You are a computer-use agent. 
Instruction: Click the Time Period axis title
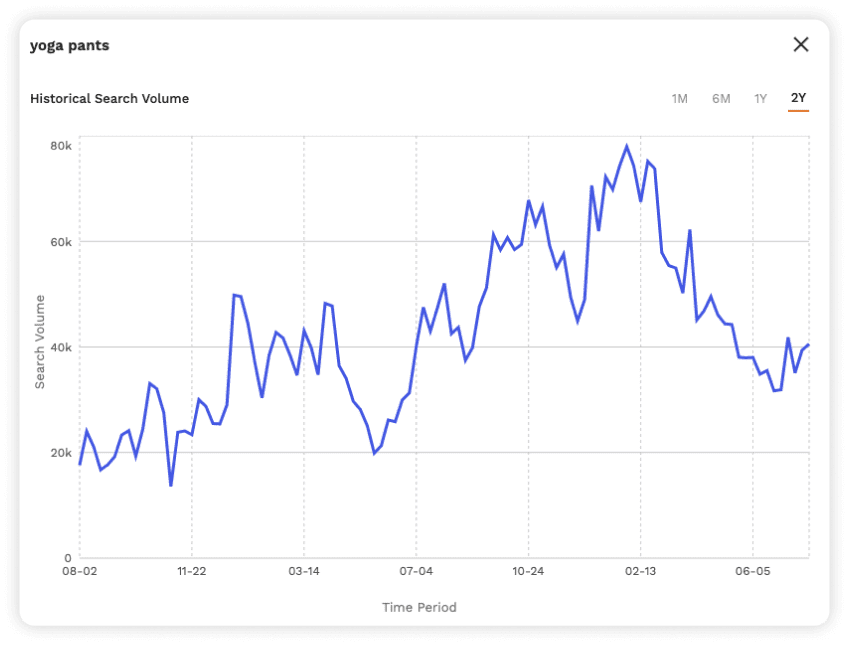coord(419,607)
